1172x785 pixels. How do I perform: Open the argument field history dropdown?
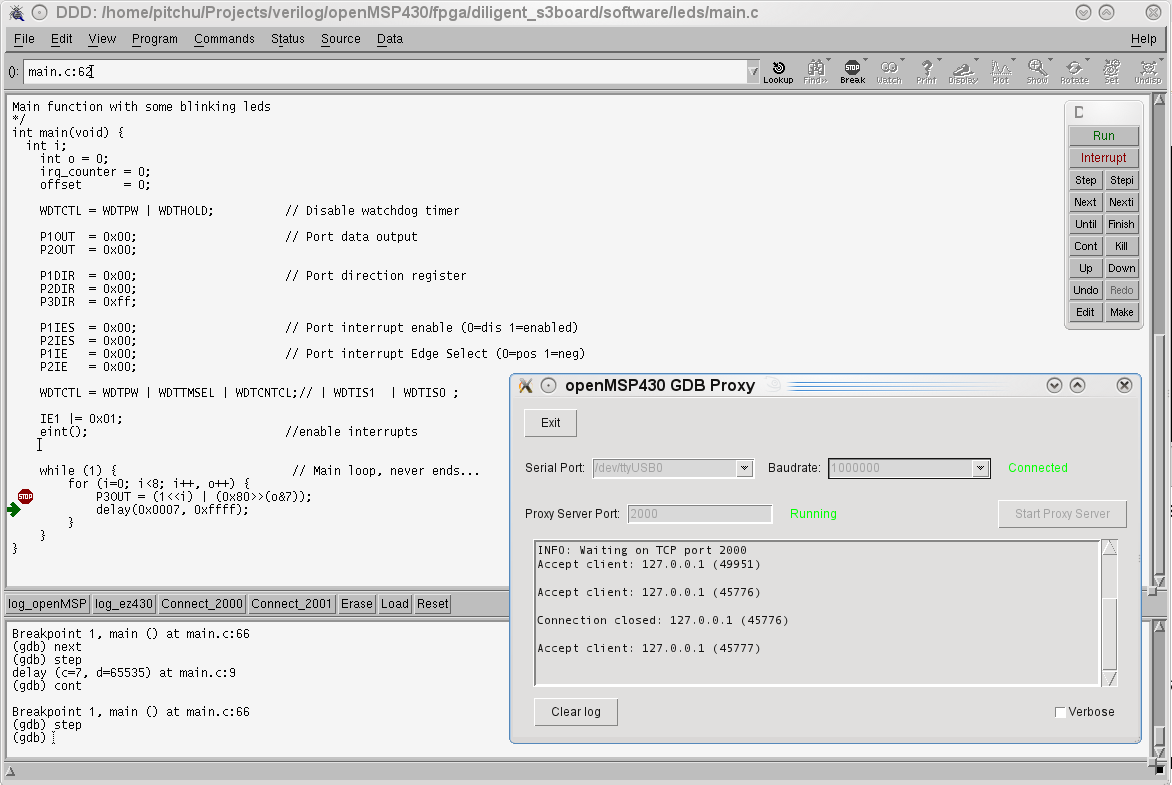(752, 72)
